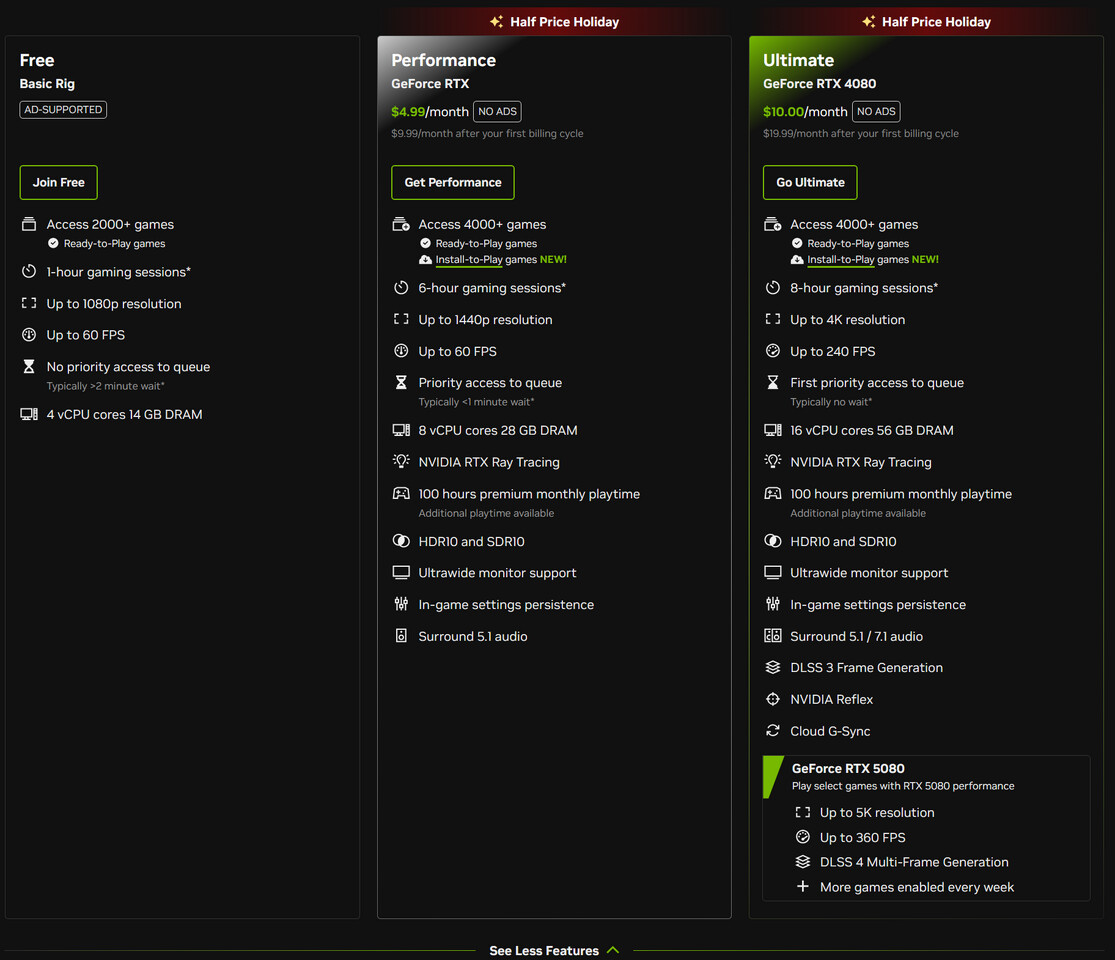Select the hourglass icon for Priority access to queue
Screen dimensions: 1115x960
pyautogui.click(x=401, y=382)
